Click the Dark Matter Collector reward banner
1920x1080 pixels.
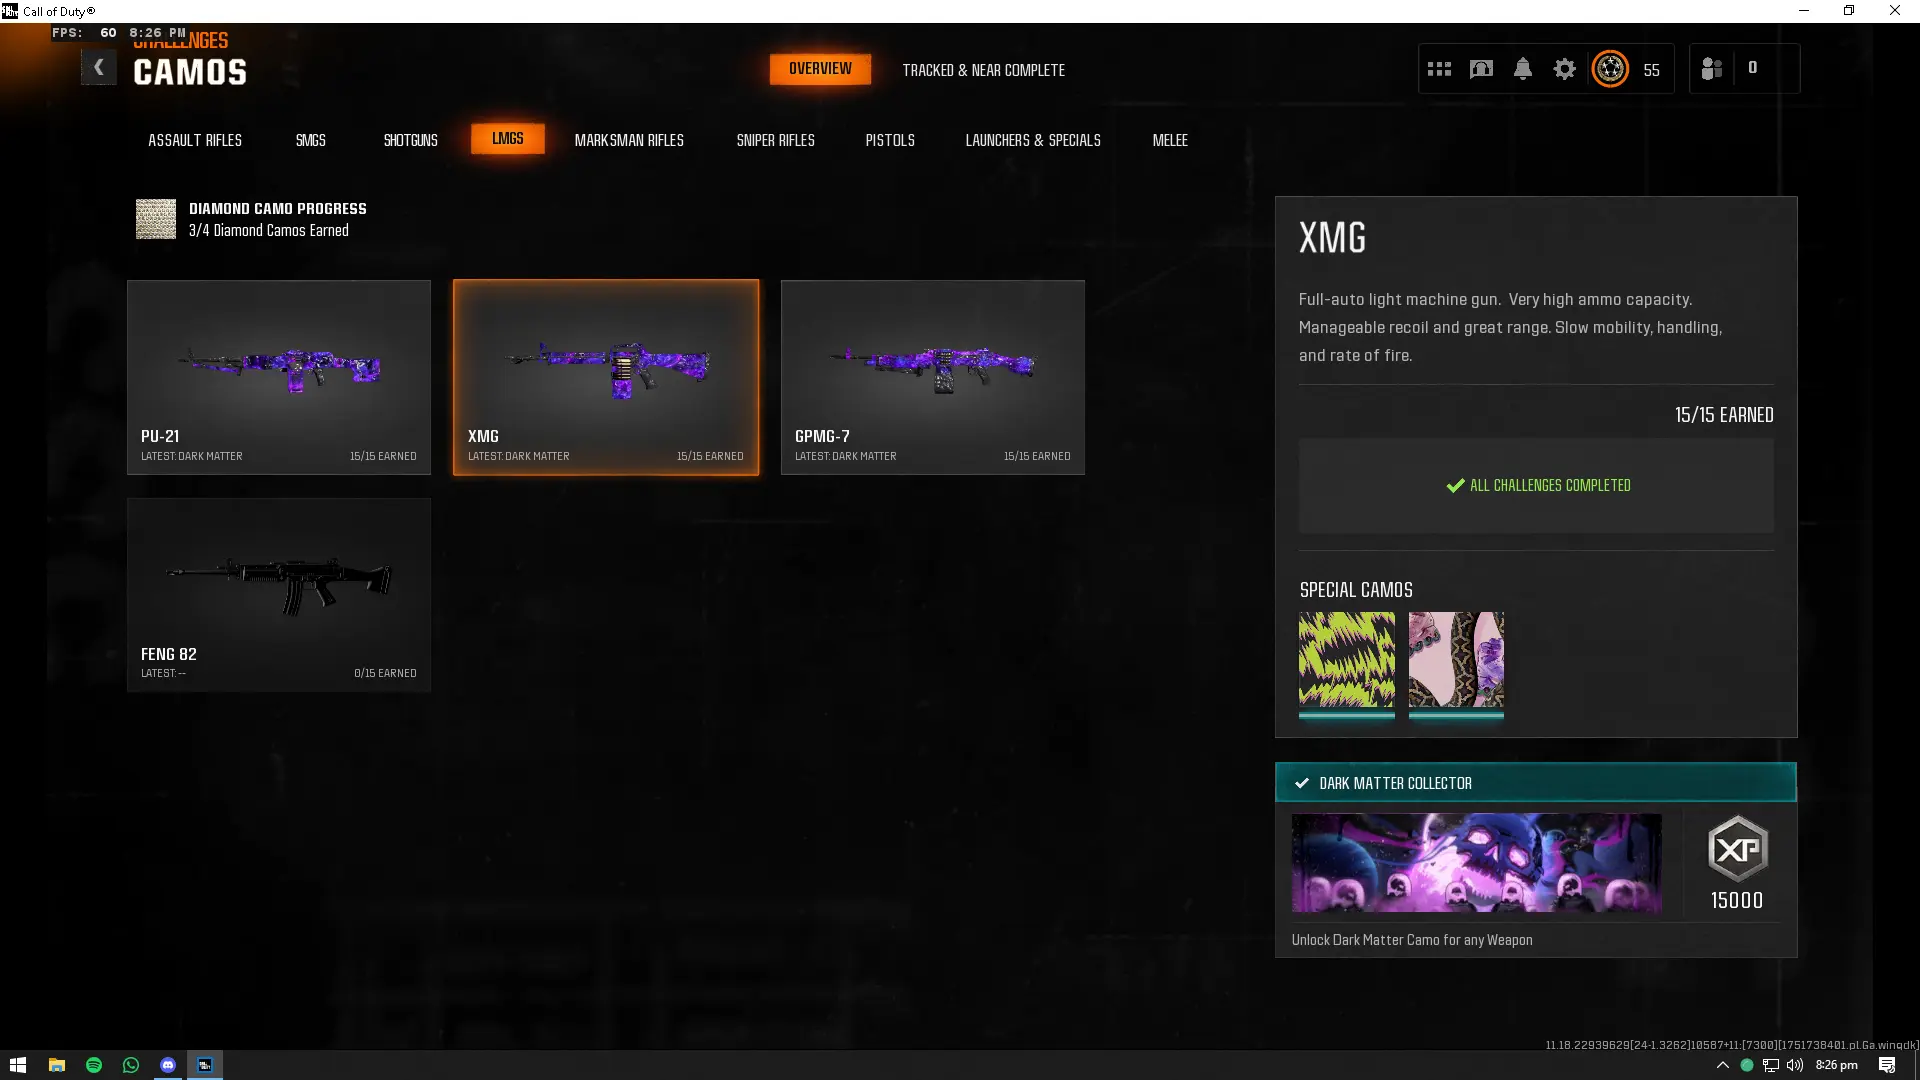click(x=1476, y=862)
